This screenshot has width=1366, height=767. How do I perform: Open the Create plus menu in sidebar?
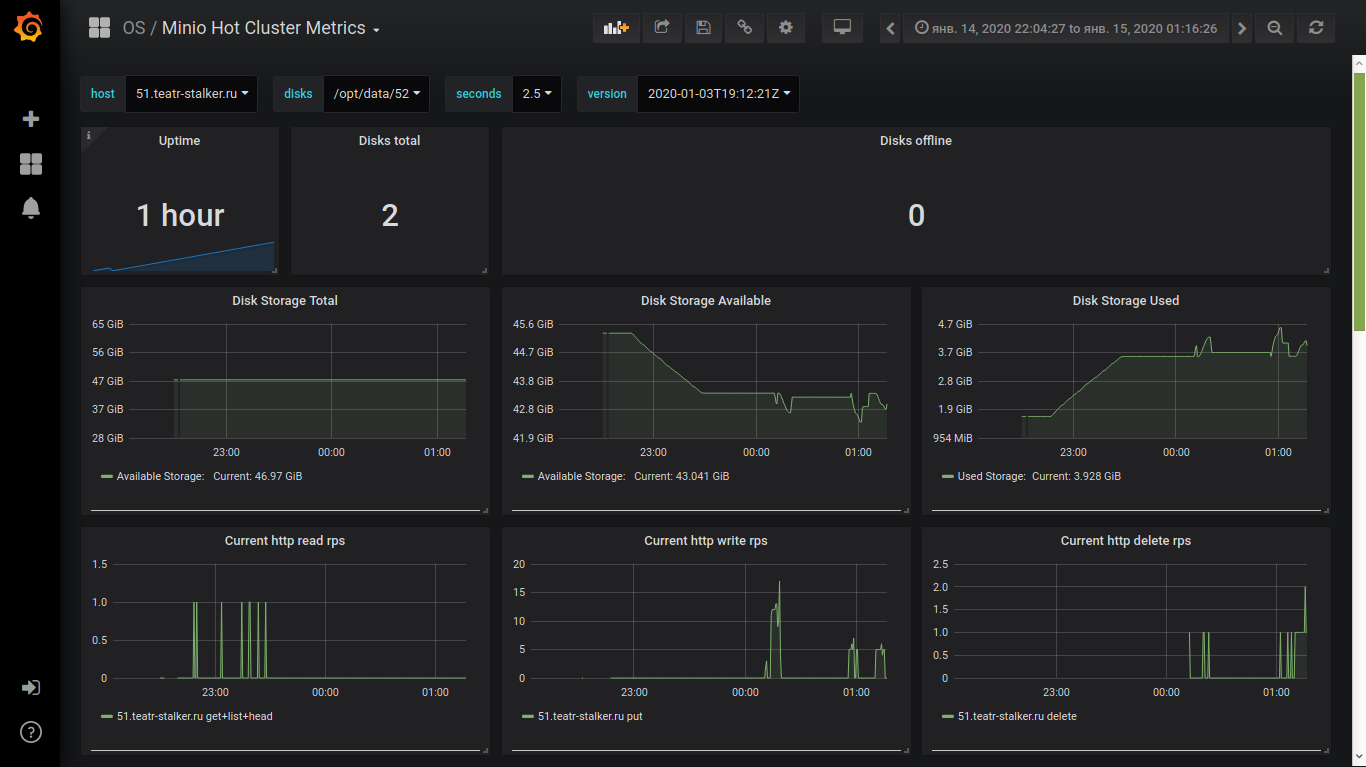[30, 119]
